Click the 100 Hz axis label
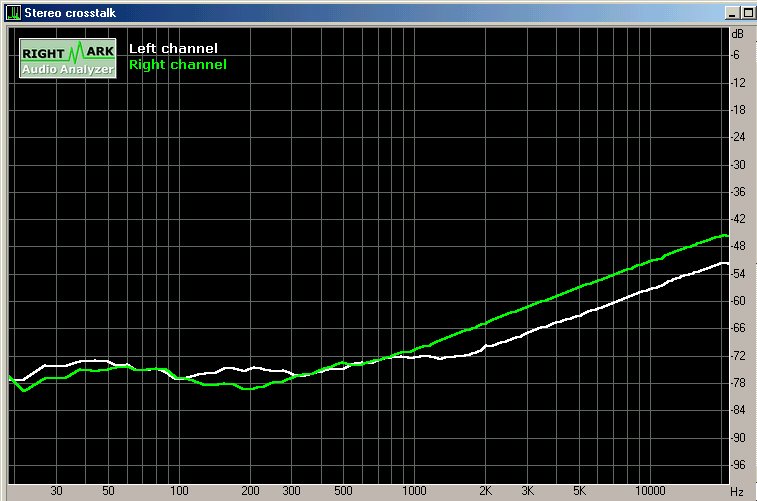The width and height of the screenshot is (757, 501). (179, 491)
